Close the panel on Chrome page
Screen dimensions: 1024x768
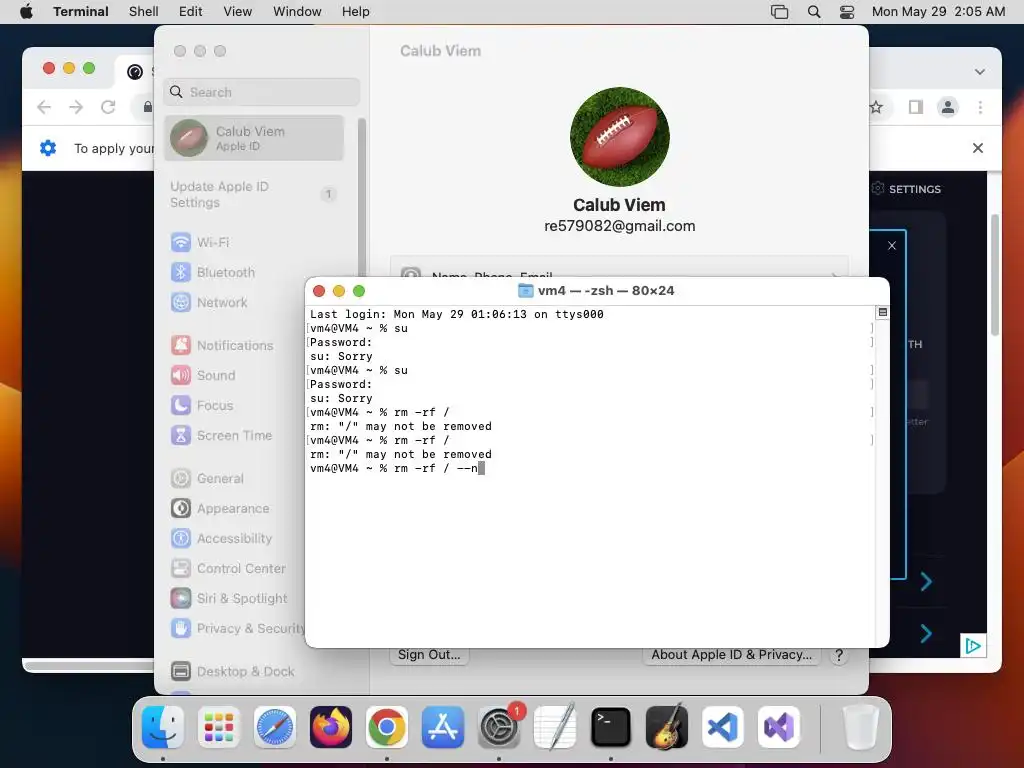point(892,246)
